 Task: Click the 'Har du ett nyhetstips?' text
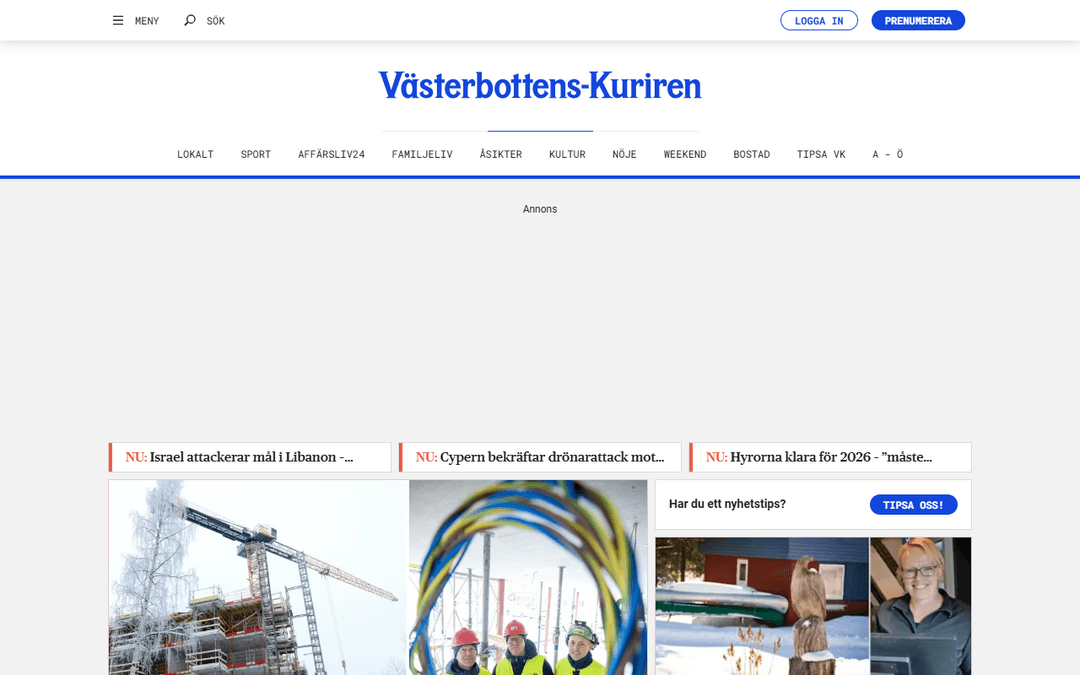[727, 504]
